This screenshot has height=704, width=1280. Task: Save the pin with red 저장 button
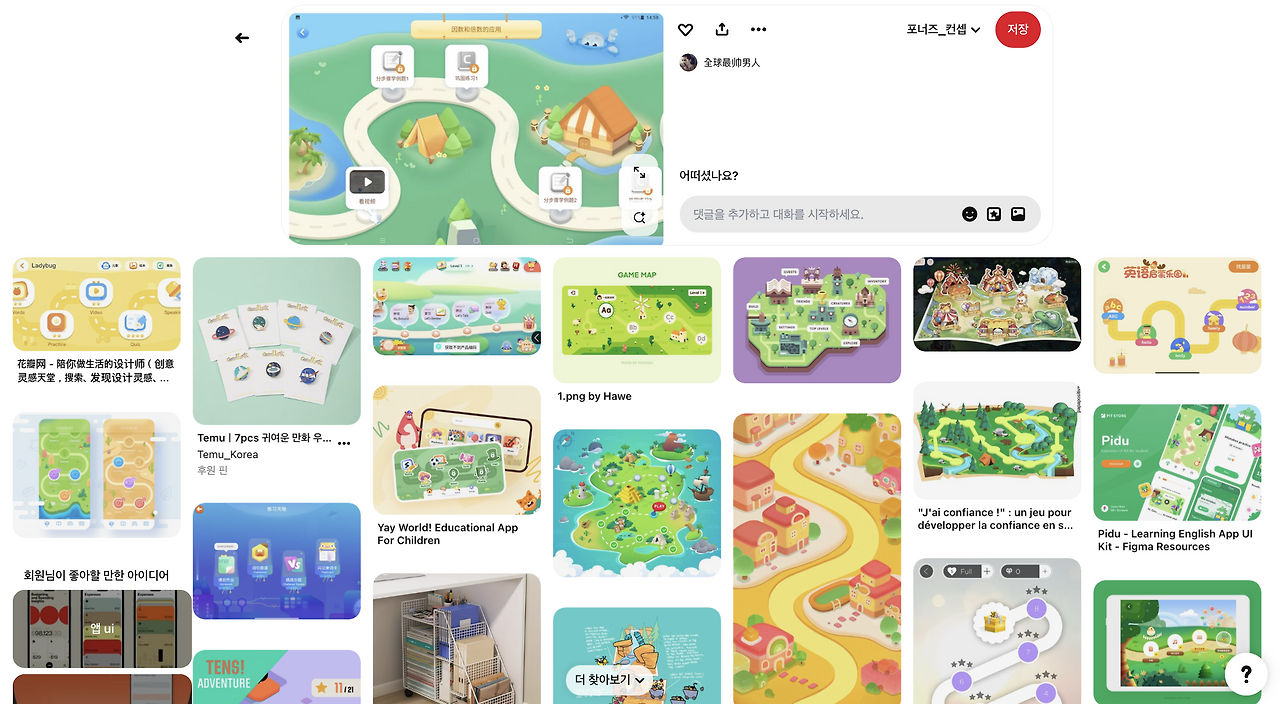1018,30
